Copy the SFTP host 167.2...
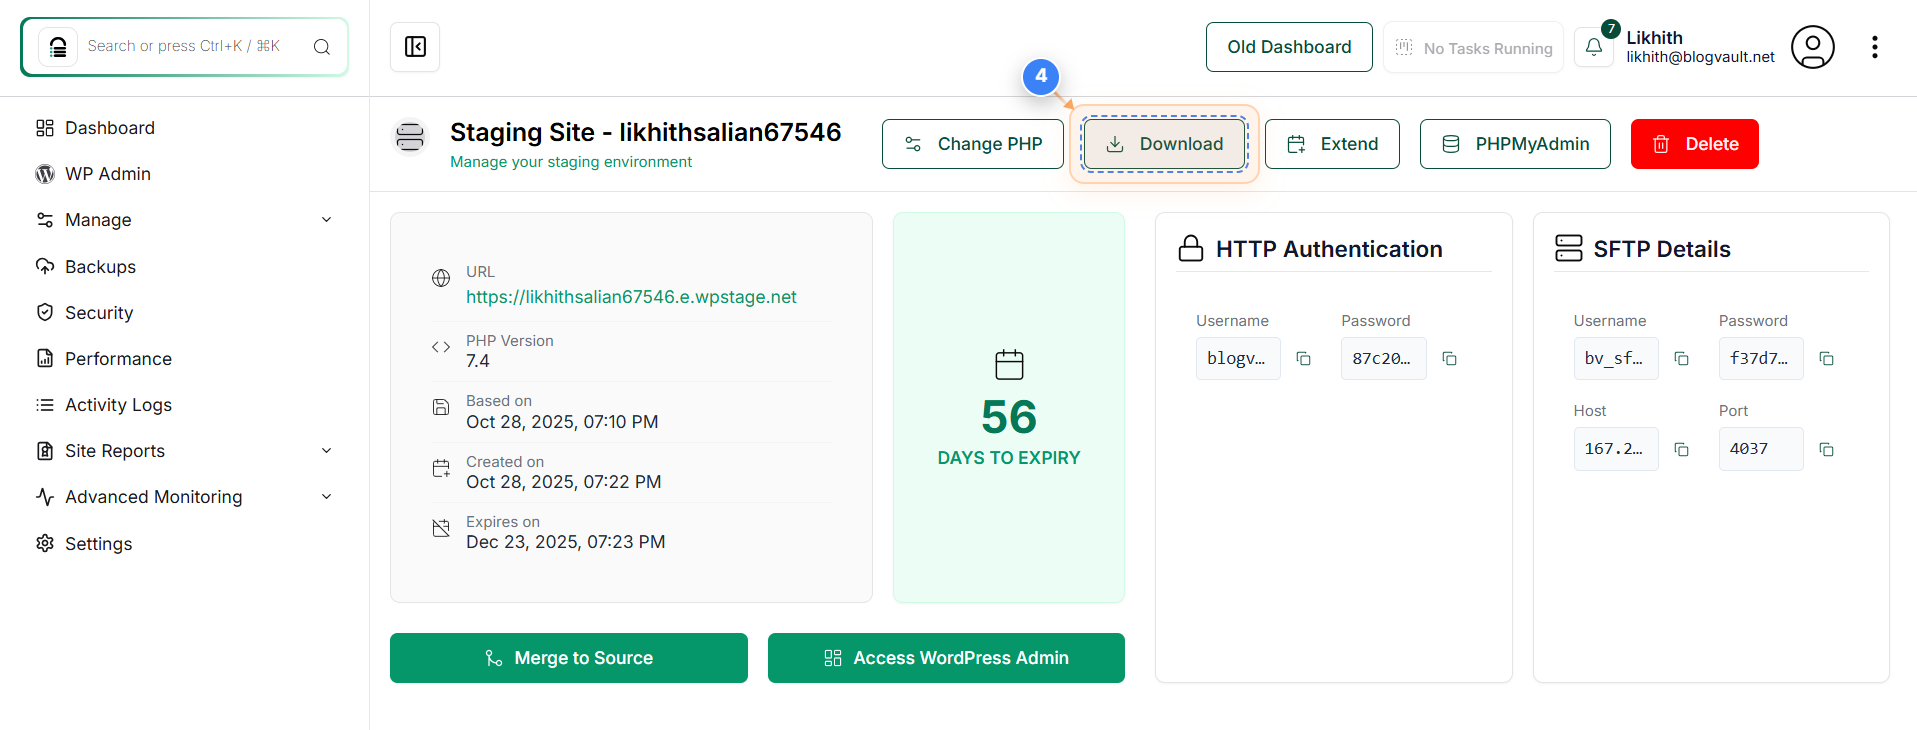 [1681, 450]
